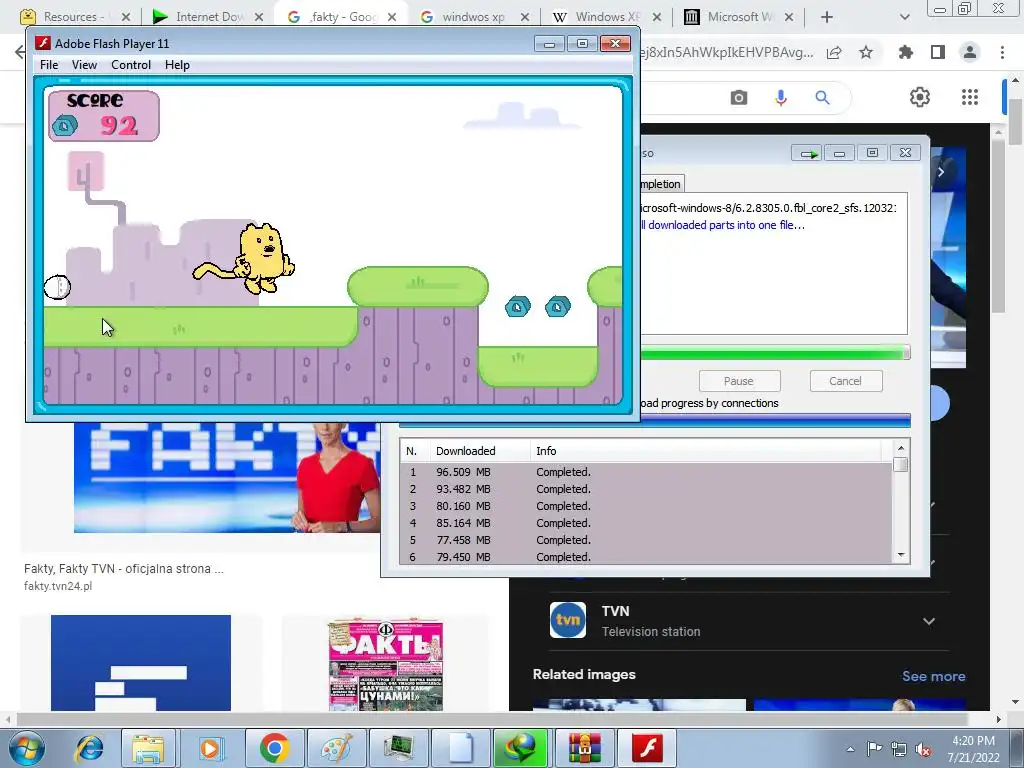This screenshot has height=768, width=1024.
Task: Switch to the fakty Google browser tab
Action: (341, 17)
